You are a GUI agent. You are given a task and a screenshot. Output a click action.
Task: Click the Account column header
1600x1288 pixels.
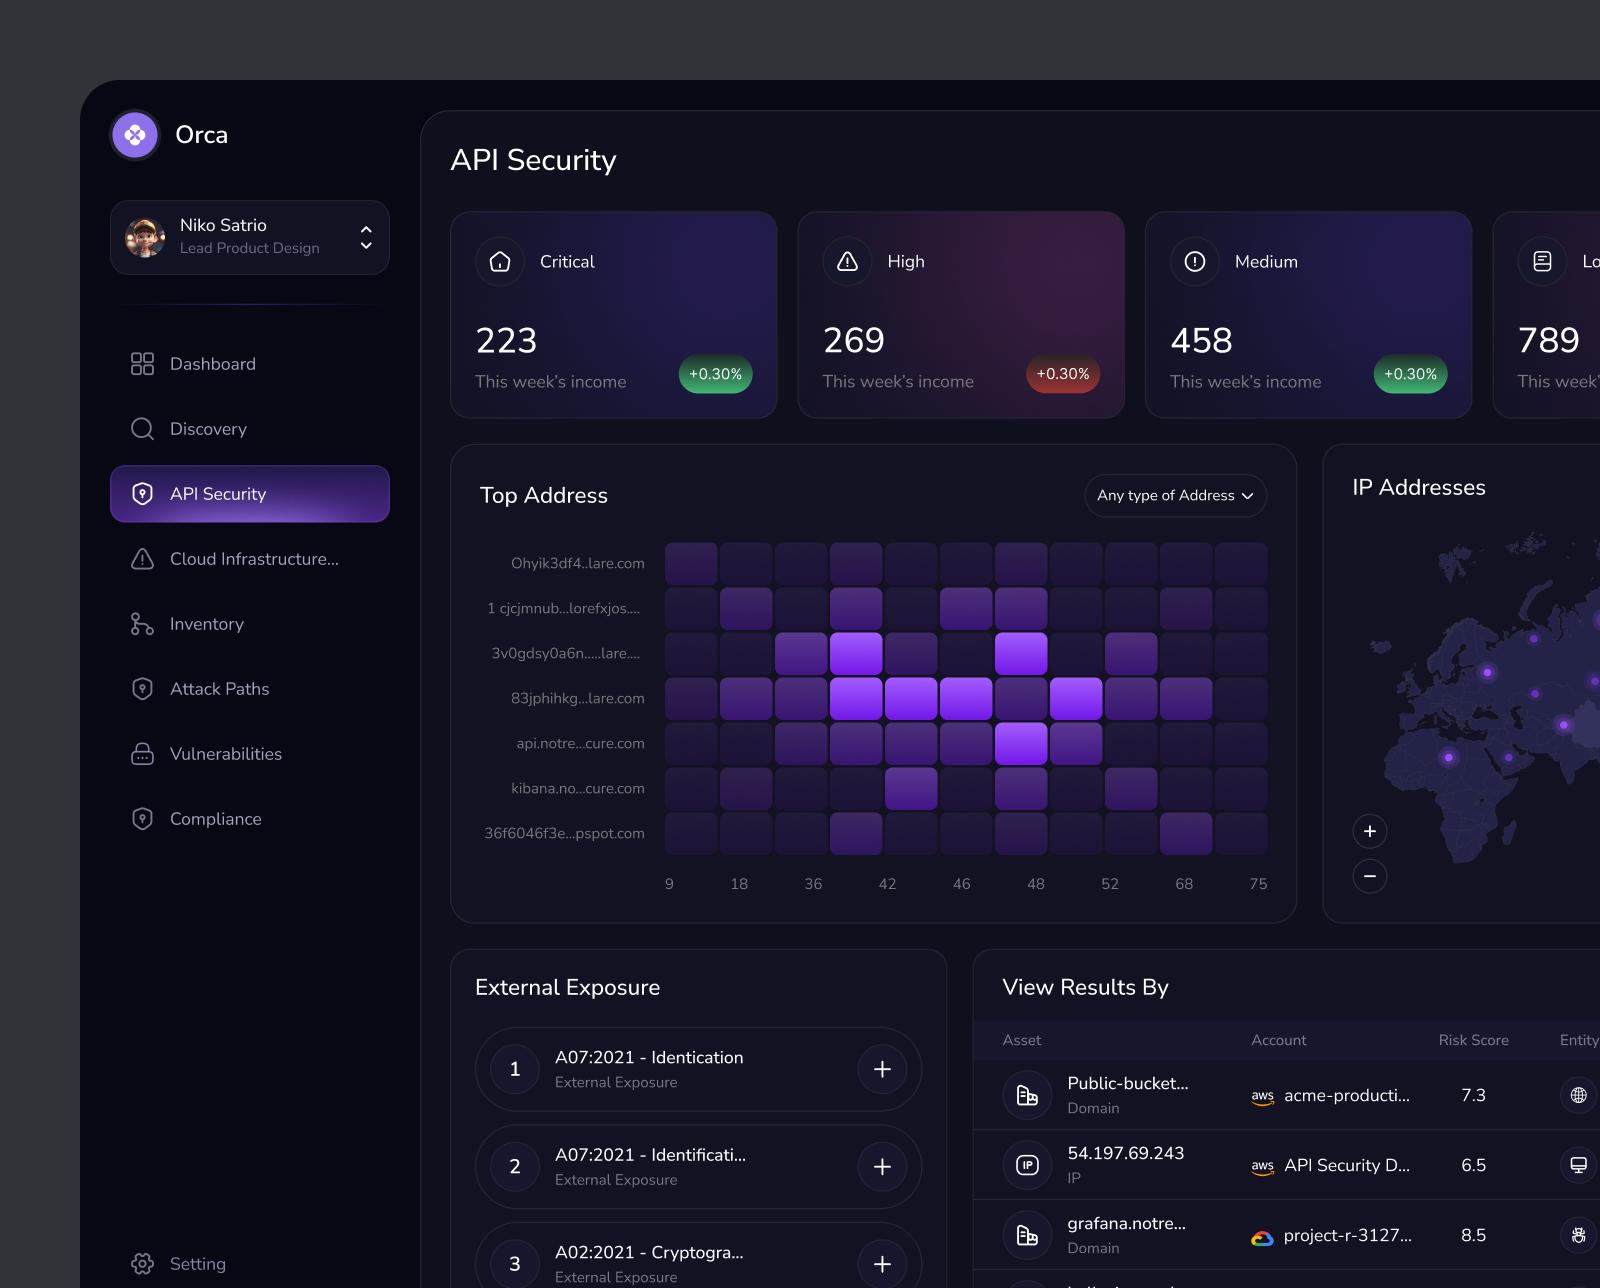pos(1279,1041)
